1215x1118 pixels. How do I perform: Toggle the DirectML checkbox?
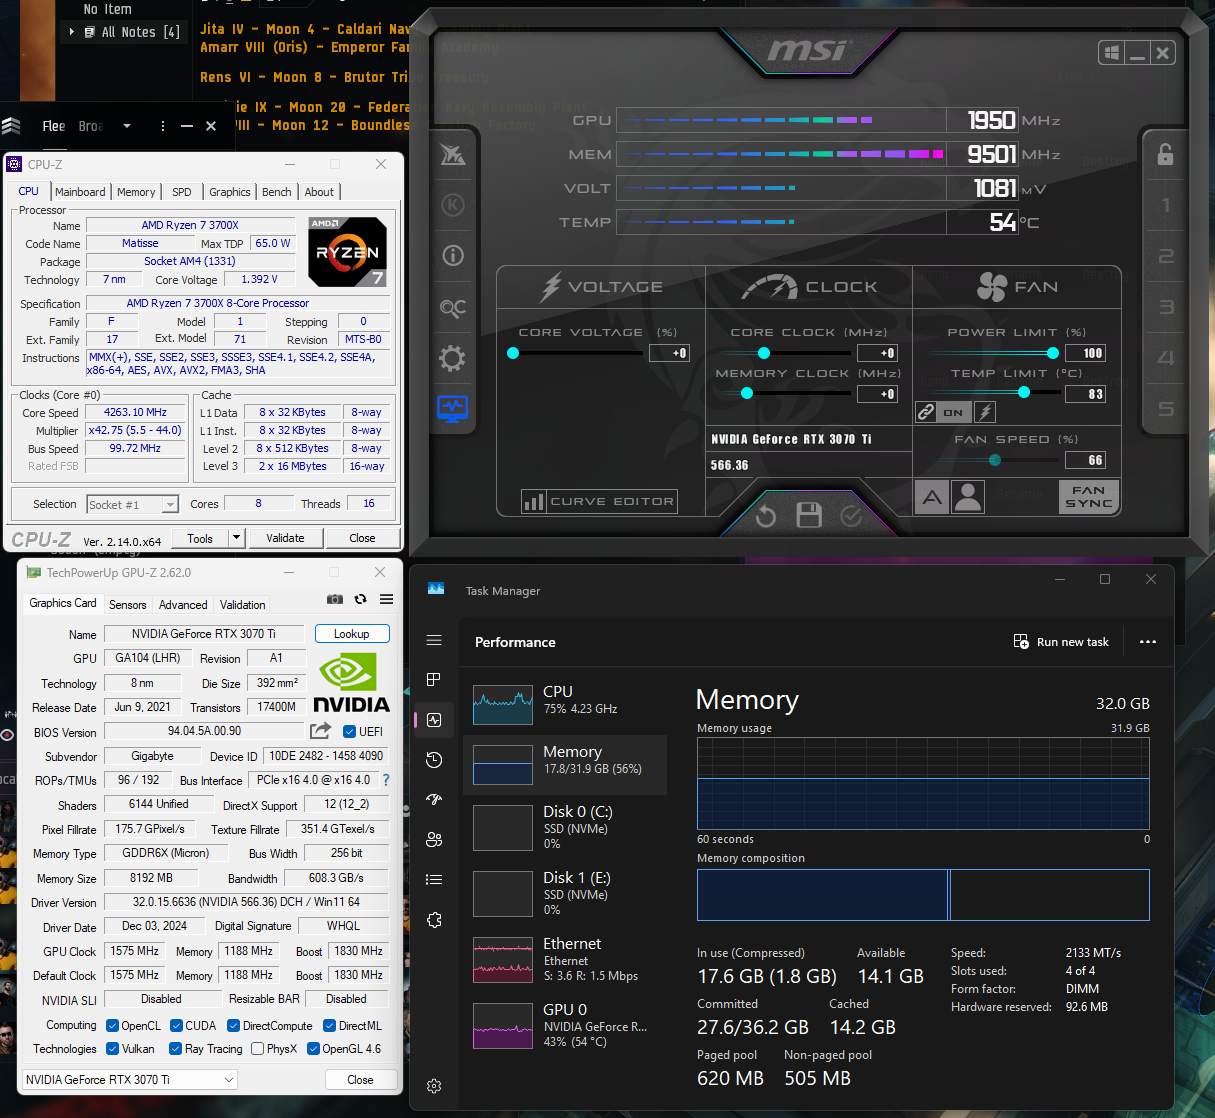329,1026
